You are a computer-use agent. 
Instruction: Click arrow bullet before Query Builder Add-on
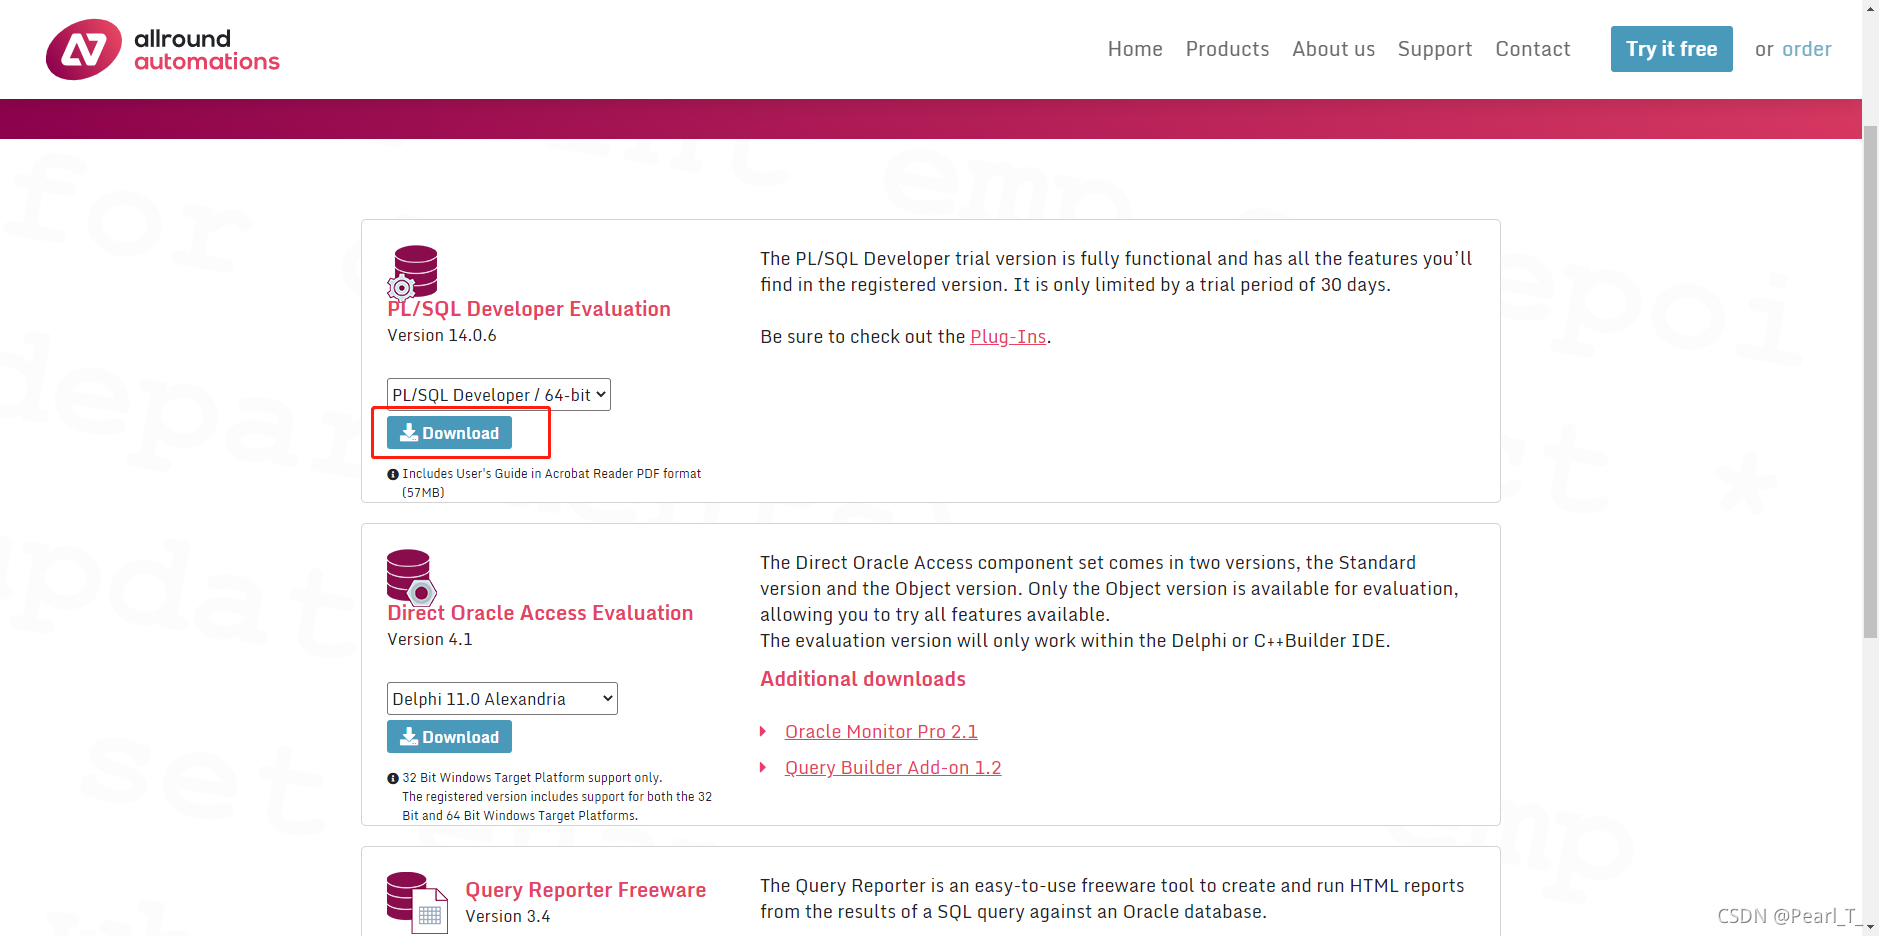pos(763,768)
